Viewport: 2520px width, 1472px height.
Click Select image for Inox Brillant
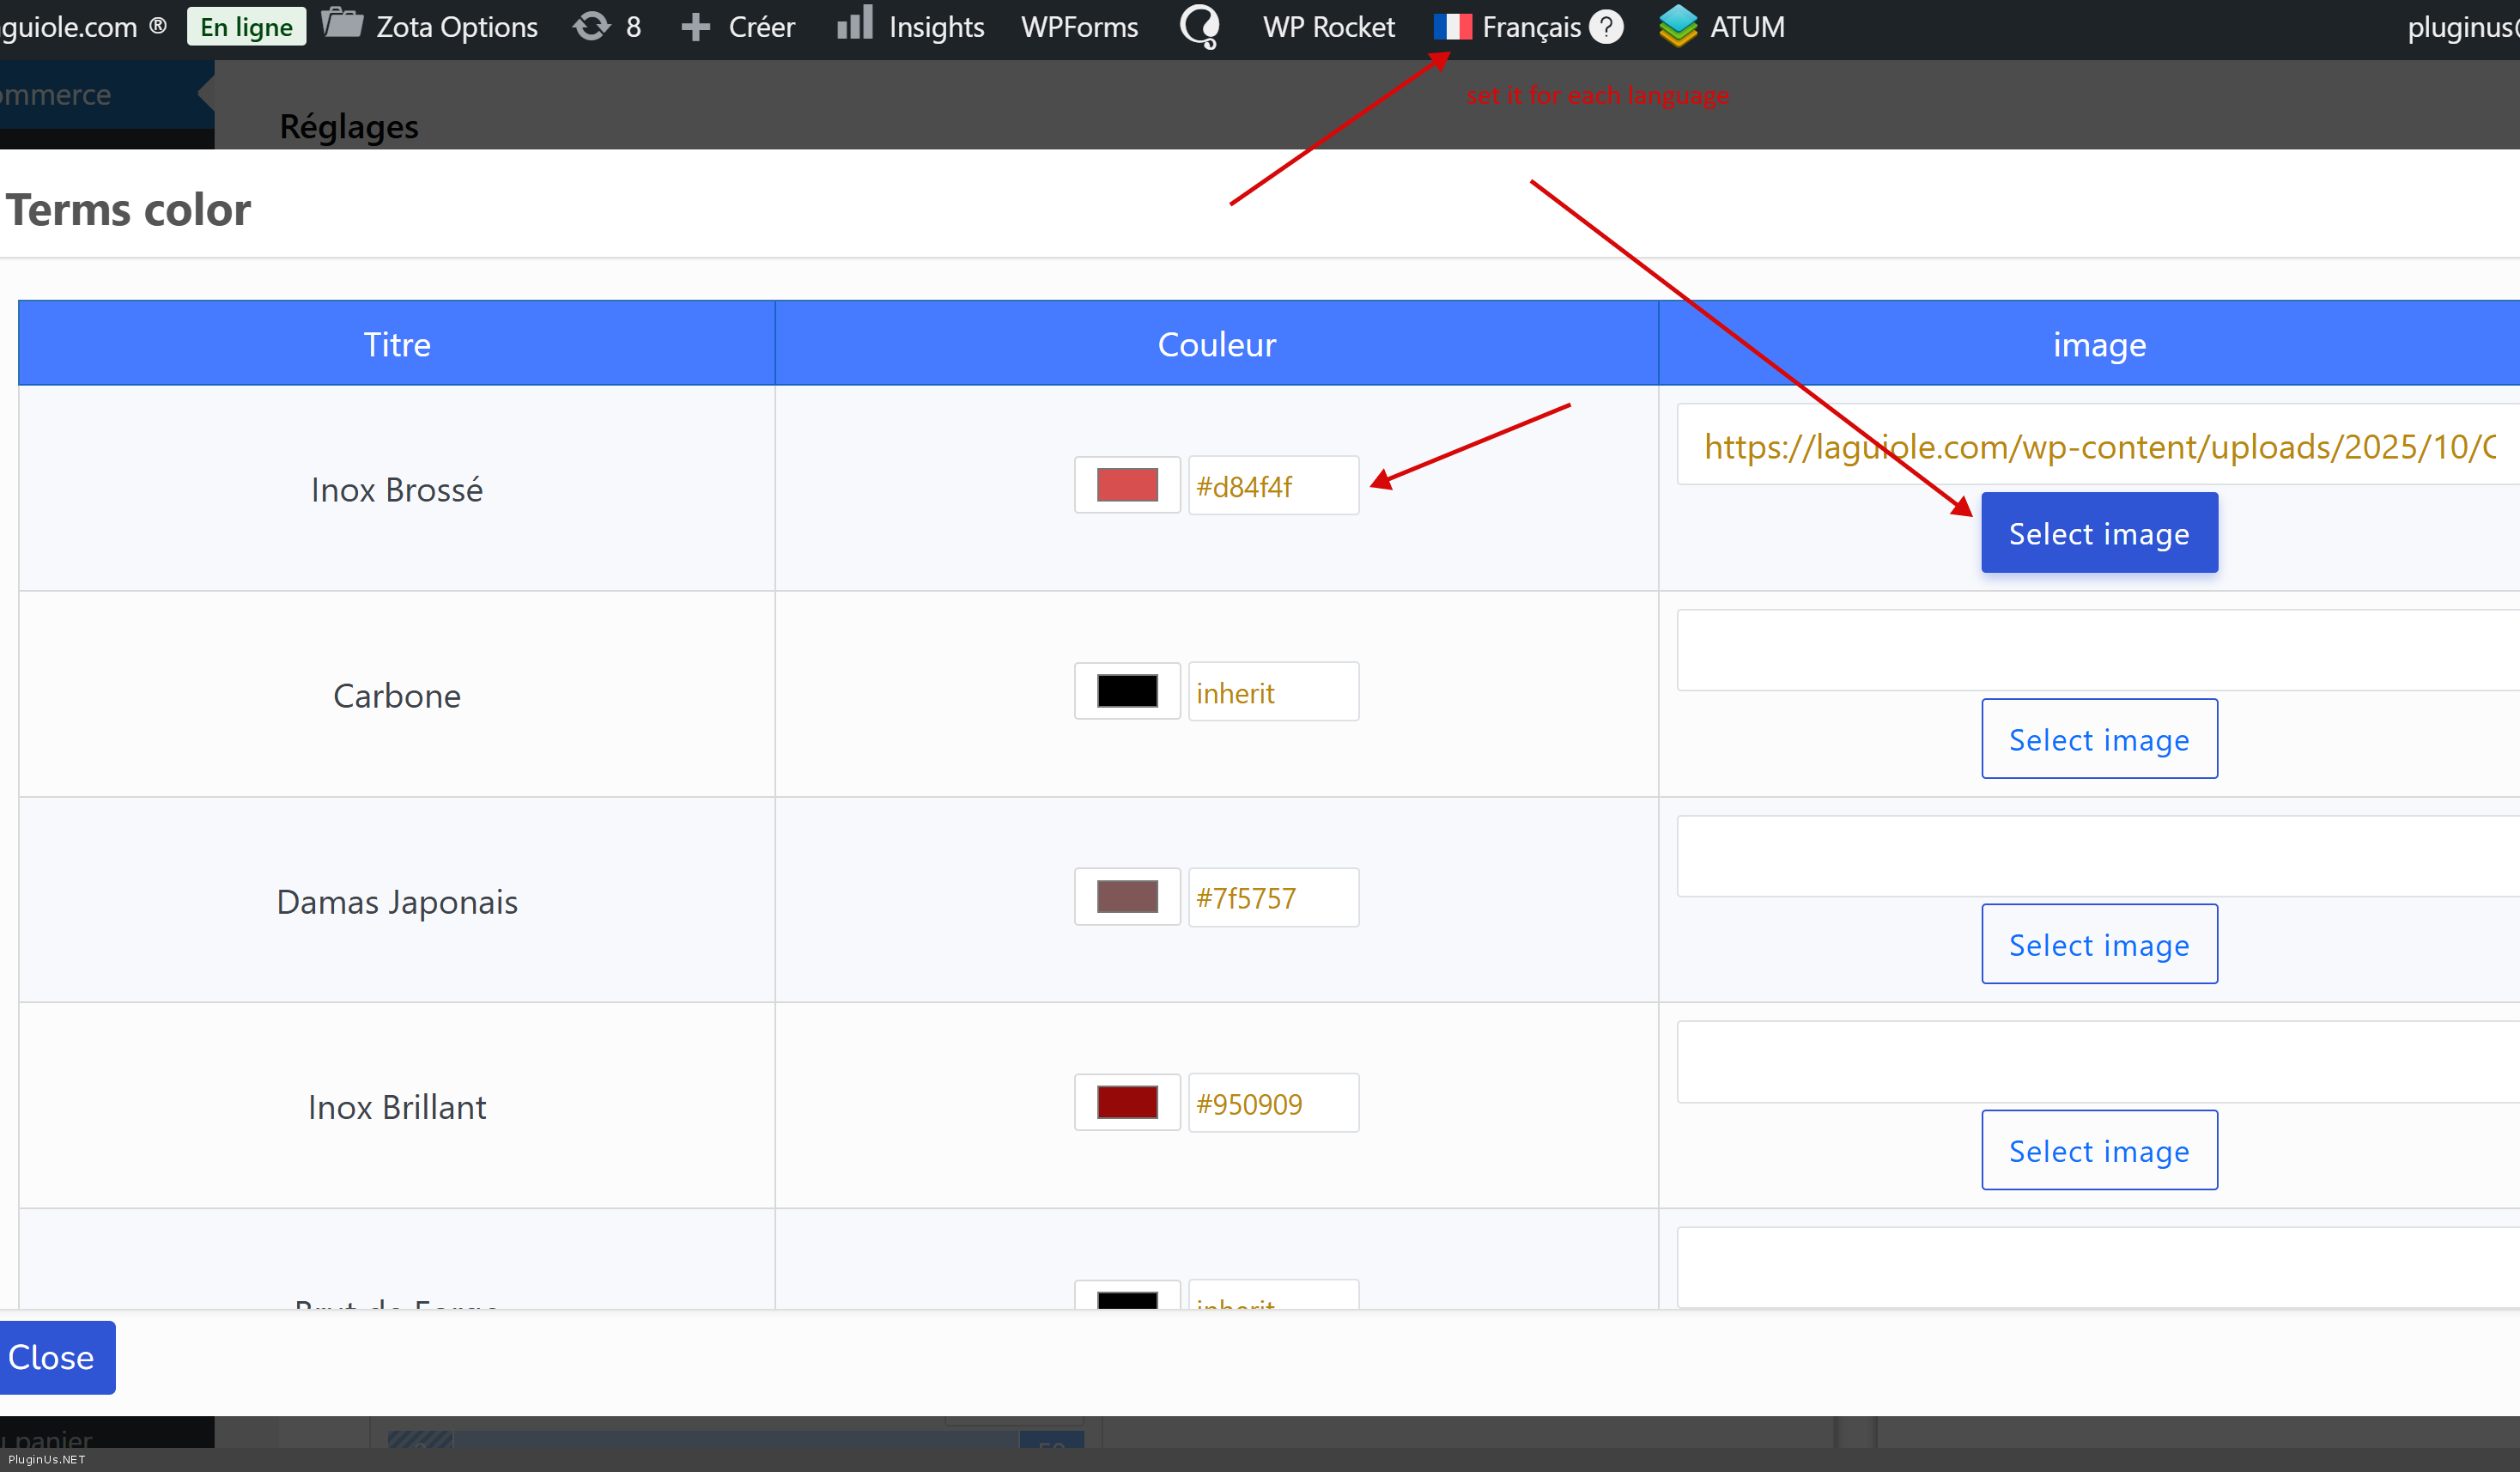[2098, 1150]
